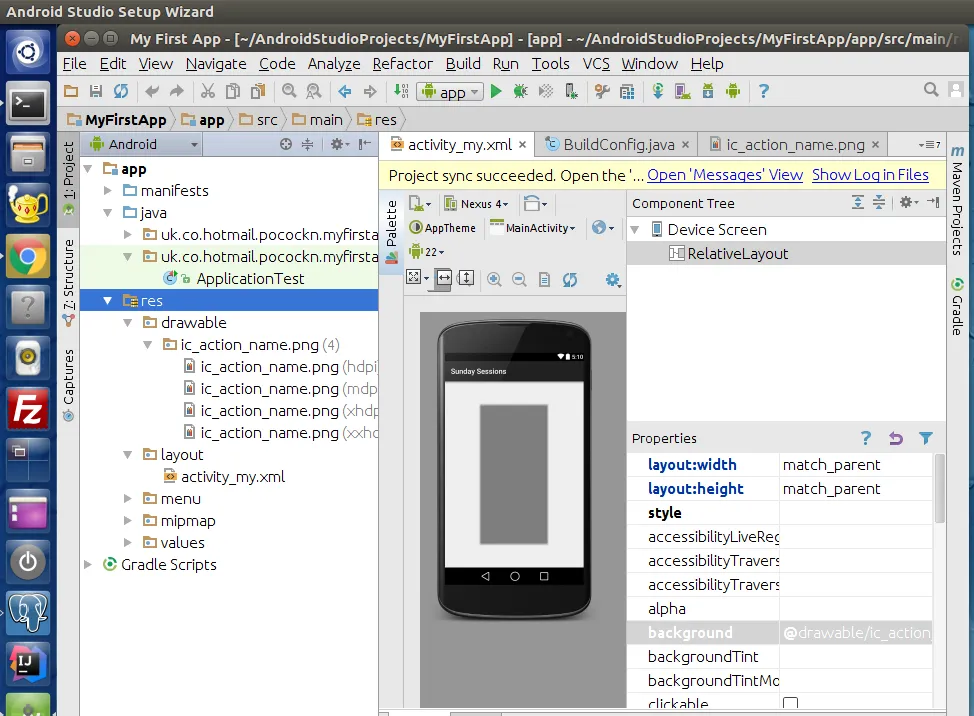
Task: Click the Cut scissors icon
Action: pos(207,92)
